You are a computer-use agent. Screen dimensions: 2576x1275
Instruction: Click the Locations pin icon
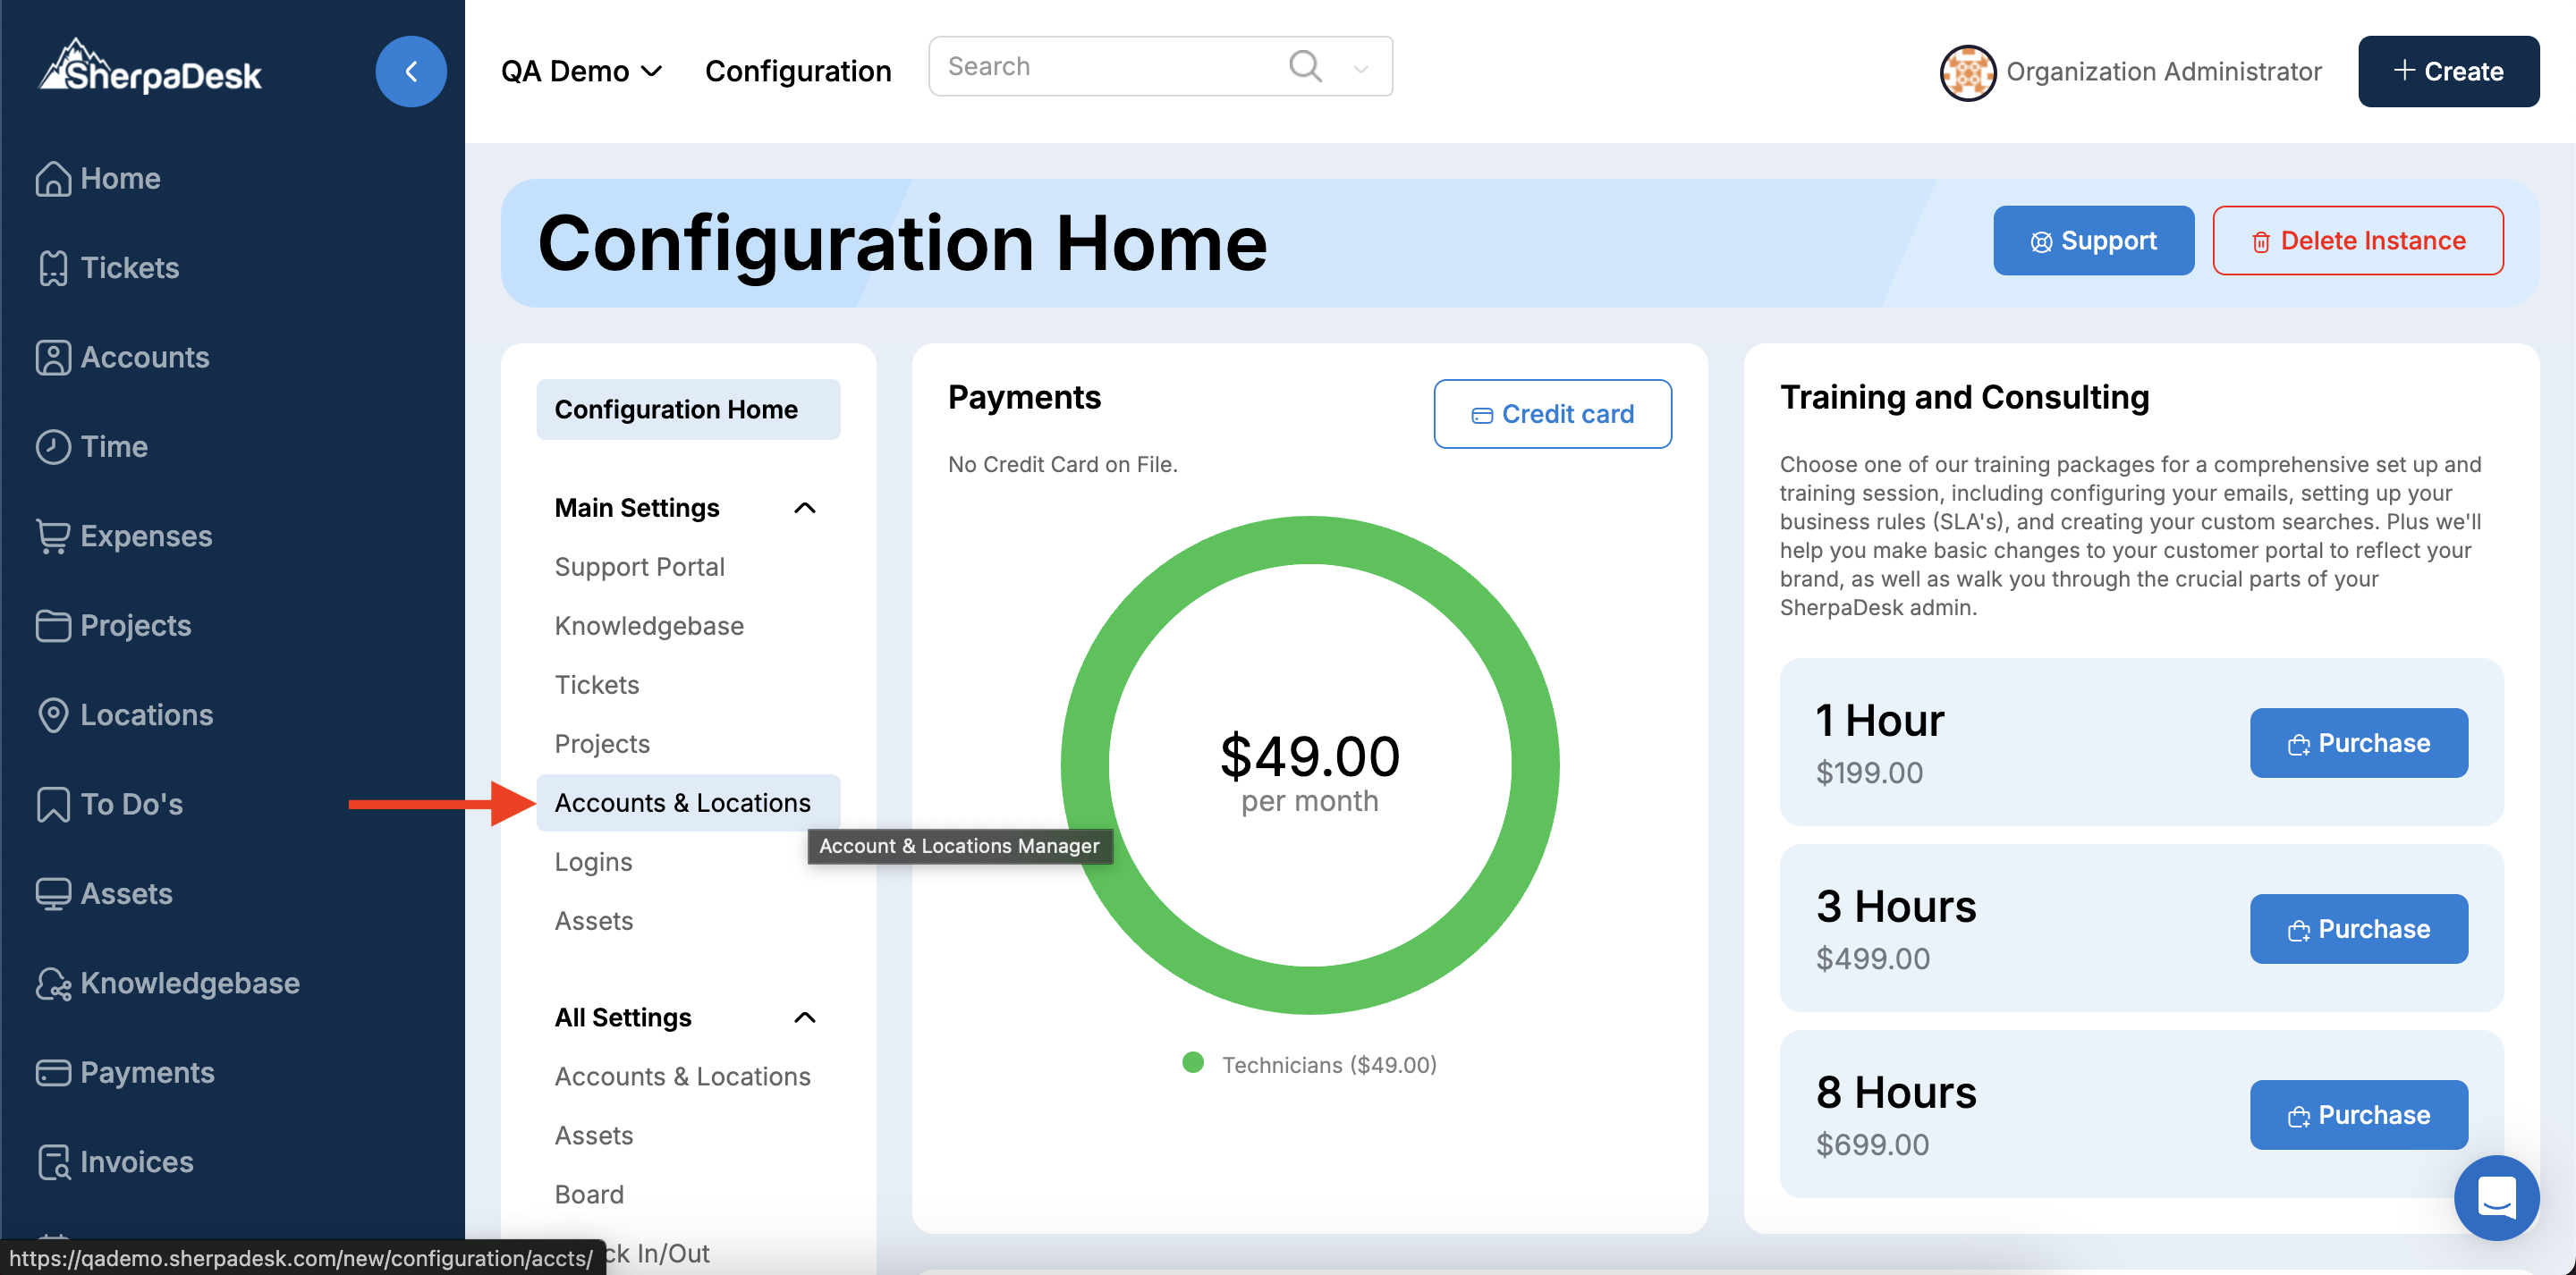click(52, 714)
